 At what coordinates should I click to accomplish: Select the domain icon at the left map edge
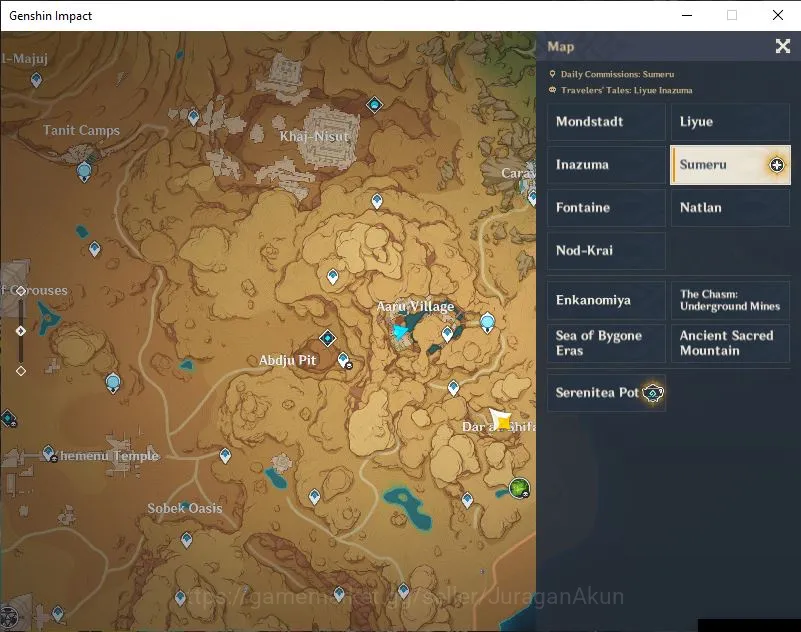[x=8, y=419]
